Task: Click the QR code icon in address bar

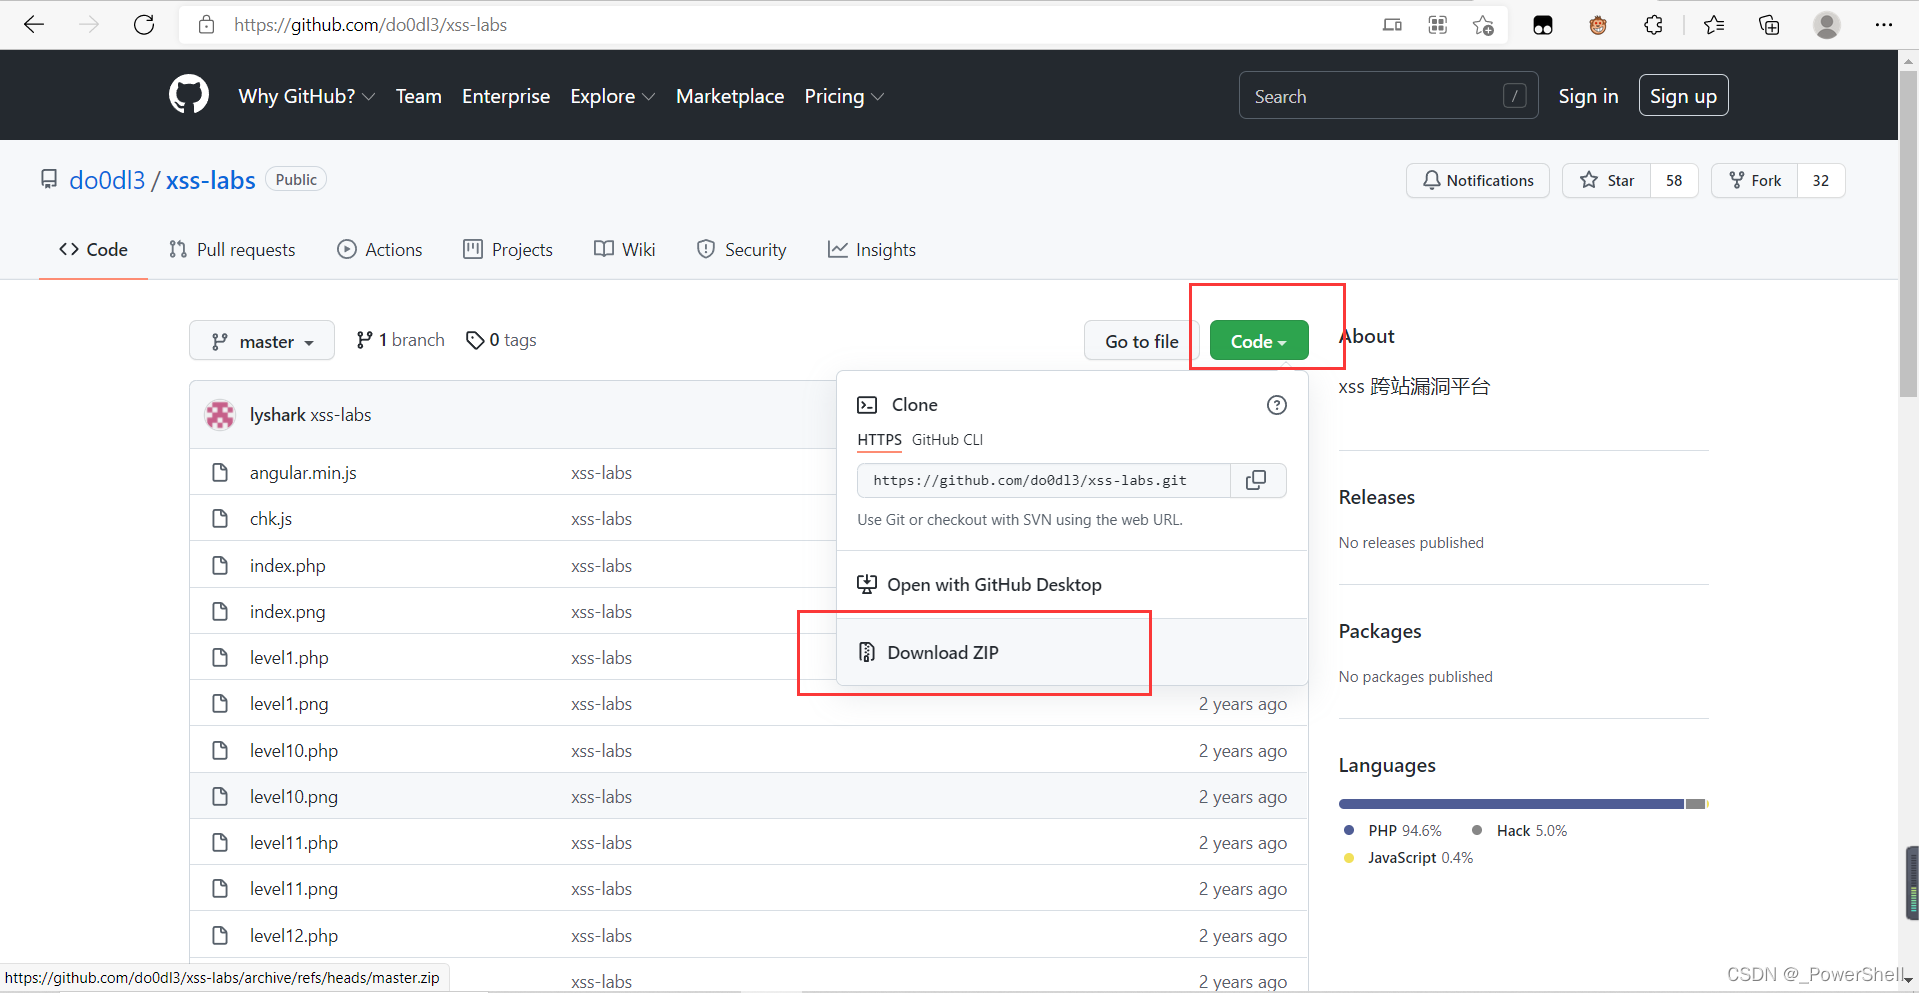Action: pos(1438,25)
